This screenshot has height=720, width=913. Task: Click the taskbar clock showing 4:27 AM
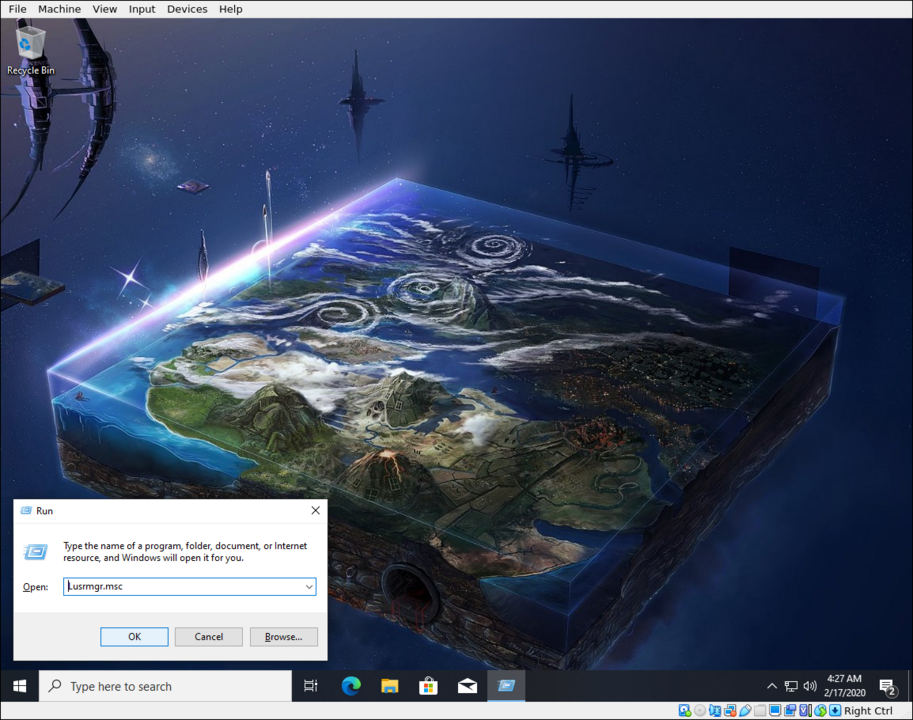[x=844, y=686]
